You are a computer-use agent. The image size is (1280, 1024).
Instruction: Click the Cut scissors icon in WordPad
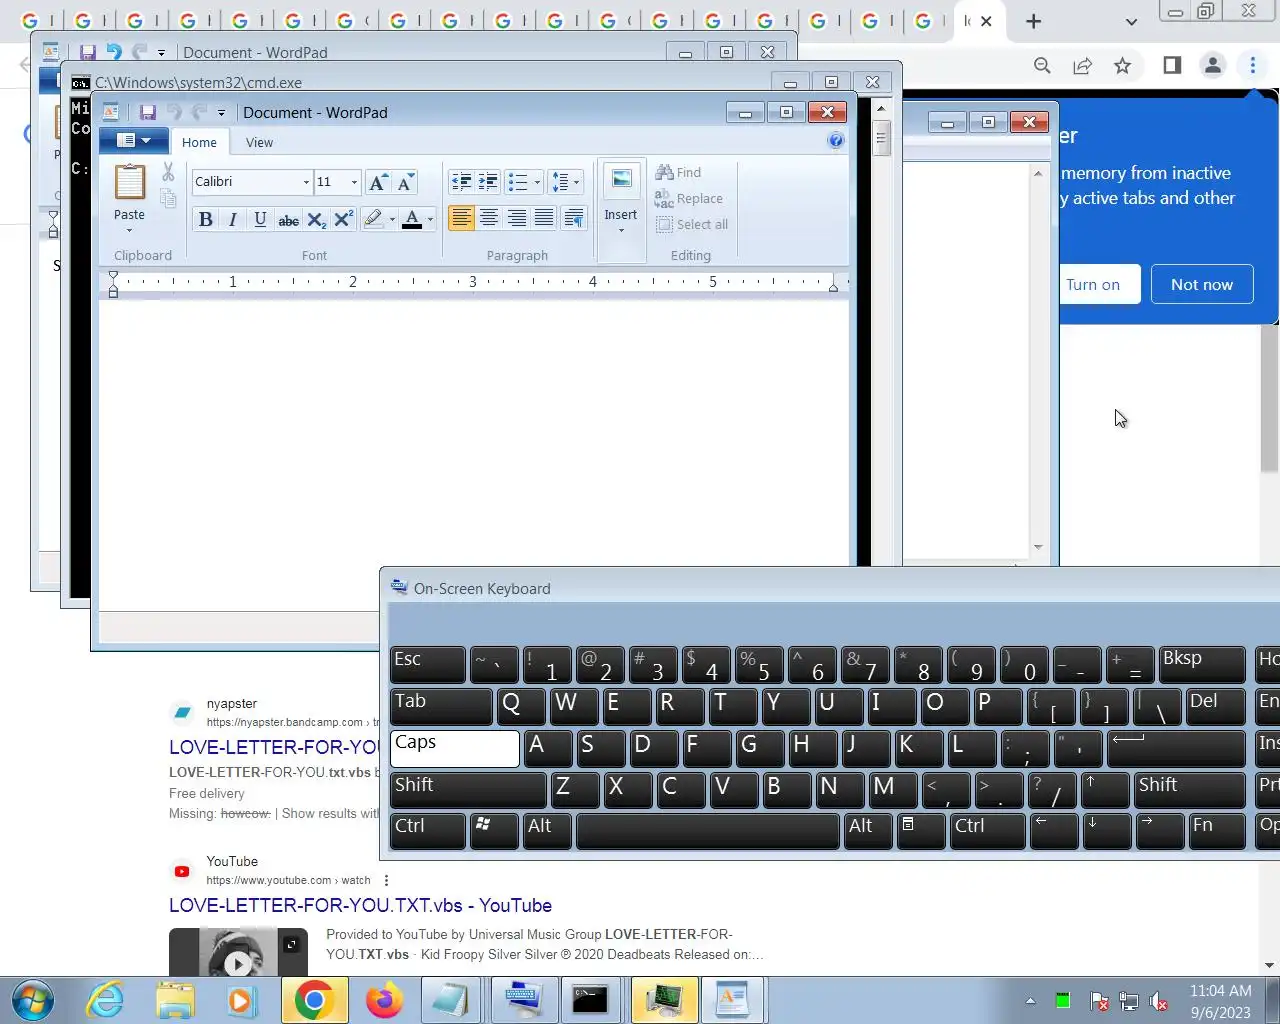tap(168, 172)
